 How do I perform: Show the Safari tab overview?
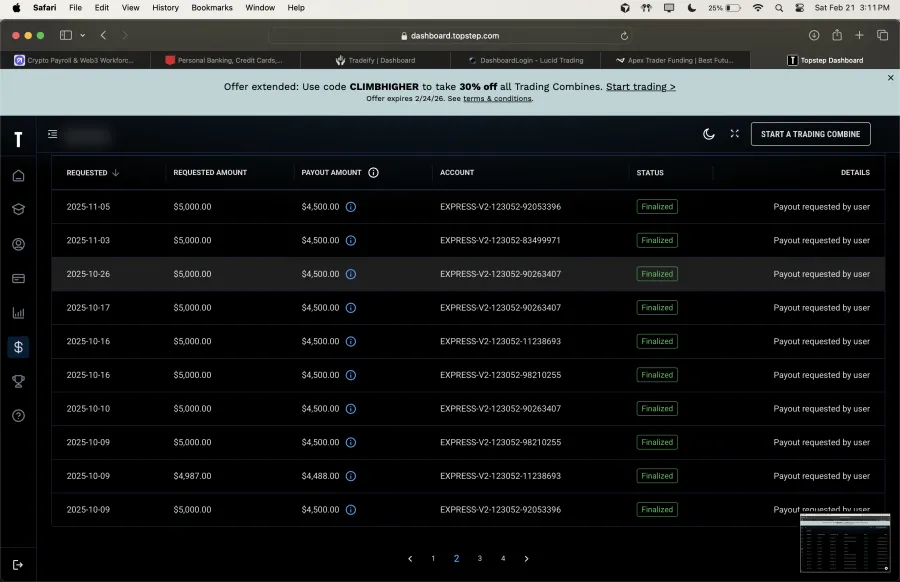882,35
